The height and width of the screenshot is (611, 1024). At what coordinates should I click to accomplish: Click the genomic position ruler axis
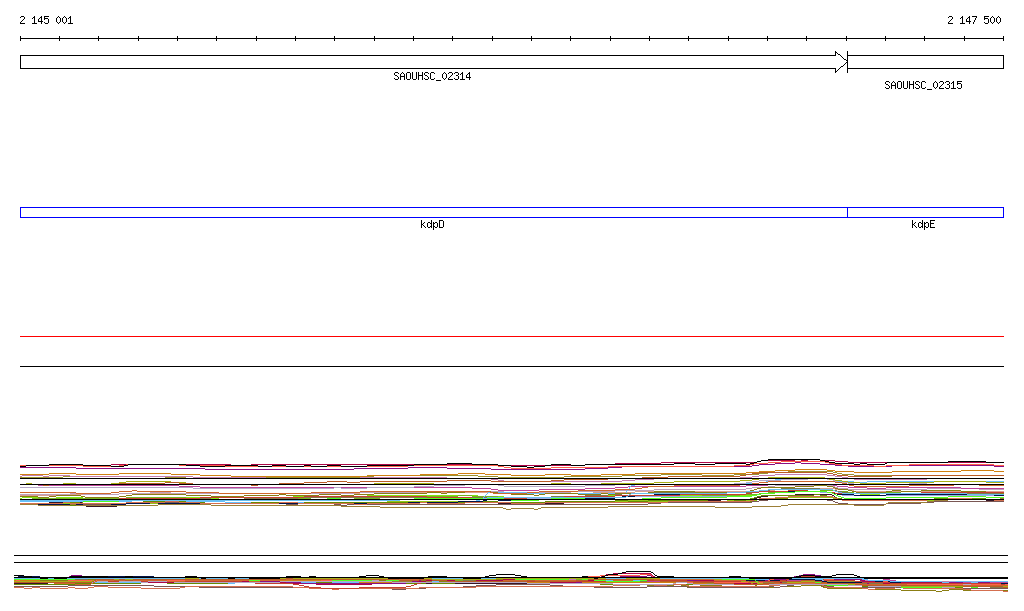[512, 39]
